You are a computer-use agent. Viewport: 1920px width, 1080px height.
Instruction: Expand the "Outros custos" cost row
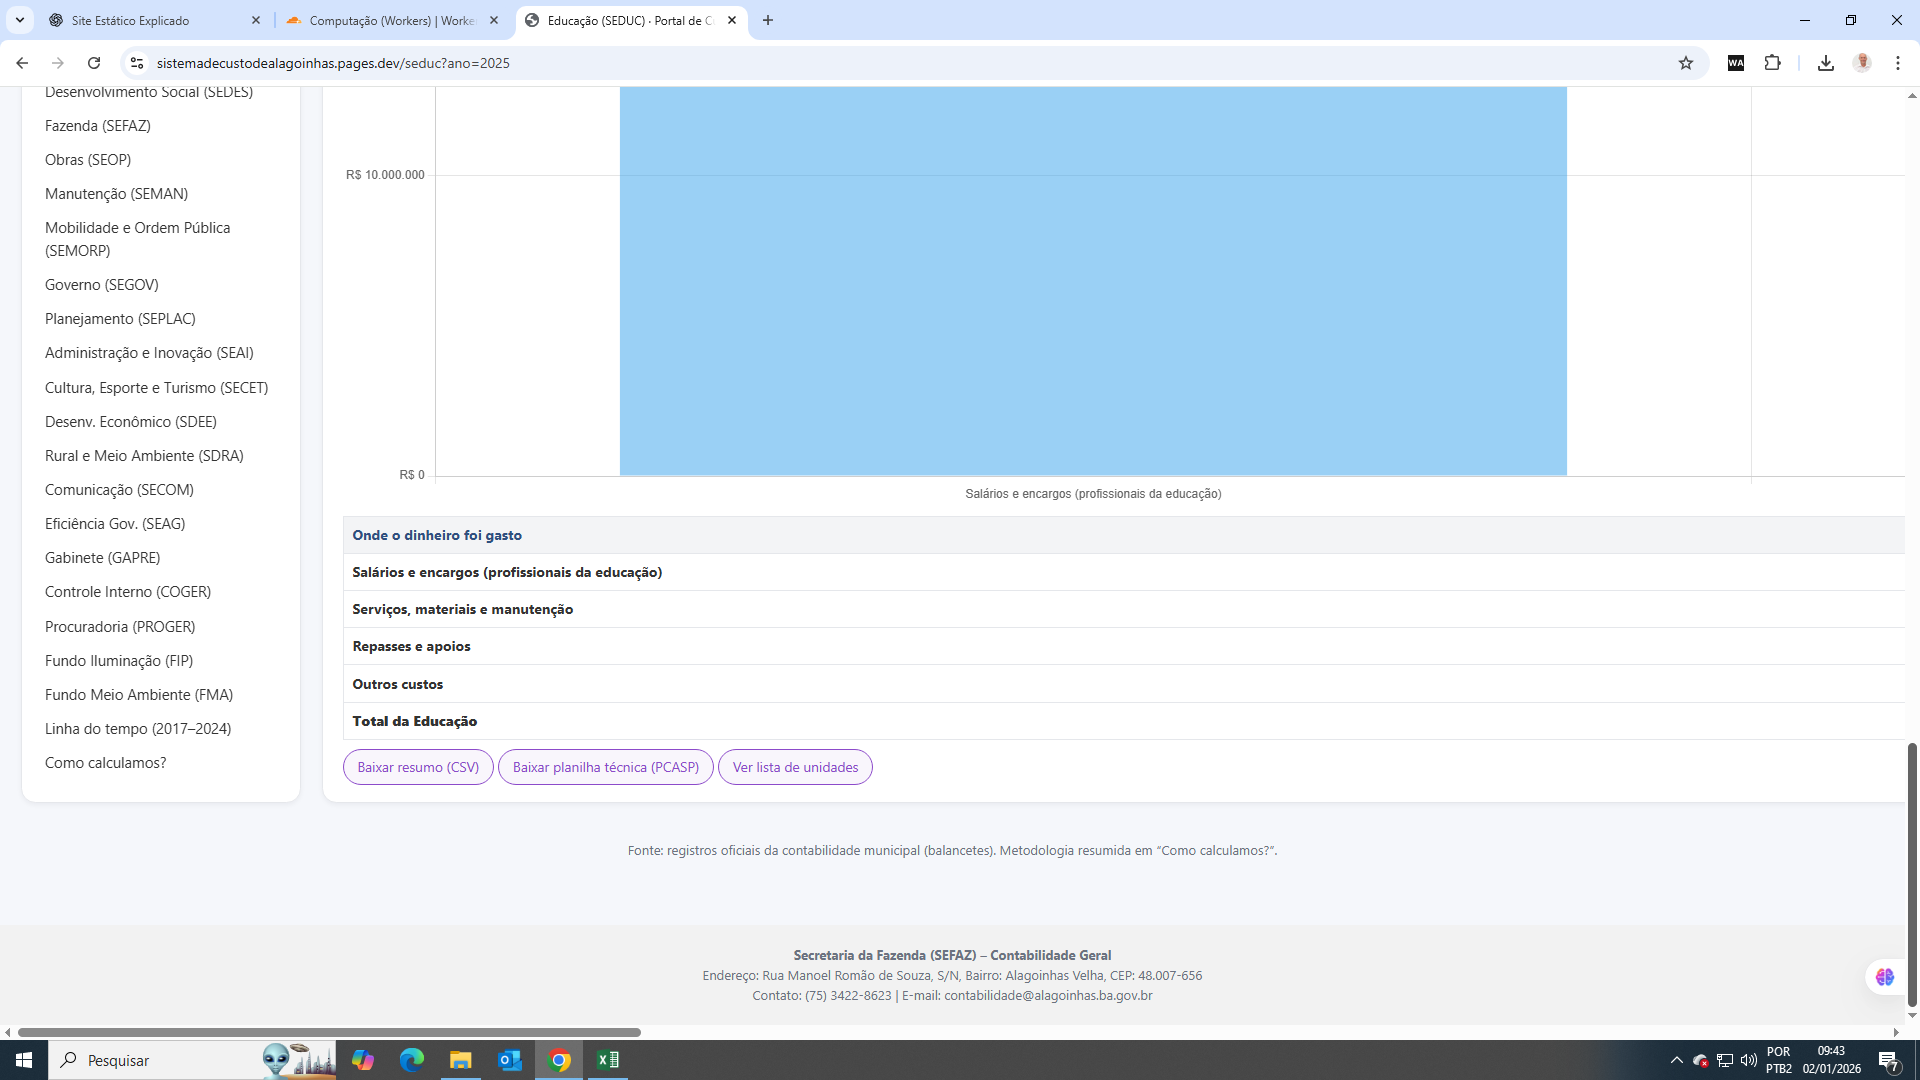click(x=397, y=683)
